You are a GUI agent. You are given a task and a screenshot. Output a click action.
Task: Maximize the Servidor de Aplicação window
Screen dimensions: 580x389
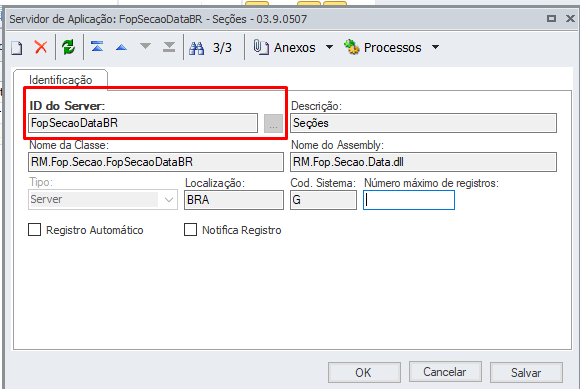551,18
